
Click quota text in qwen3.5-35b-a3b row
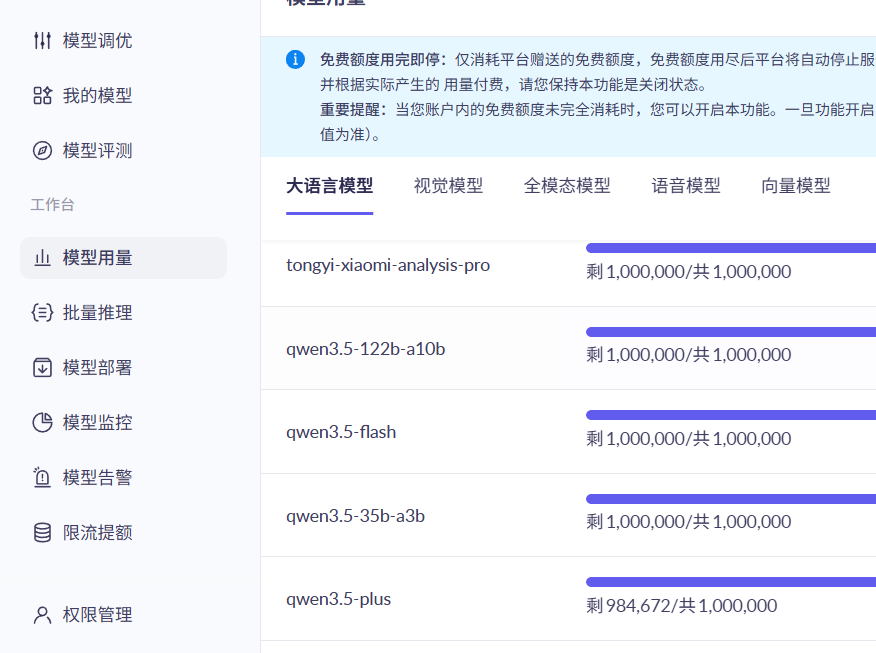[689, 522]
